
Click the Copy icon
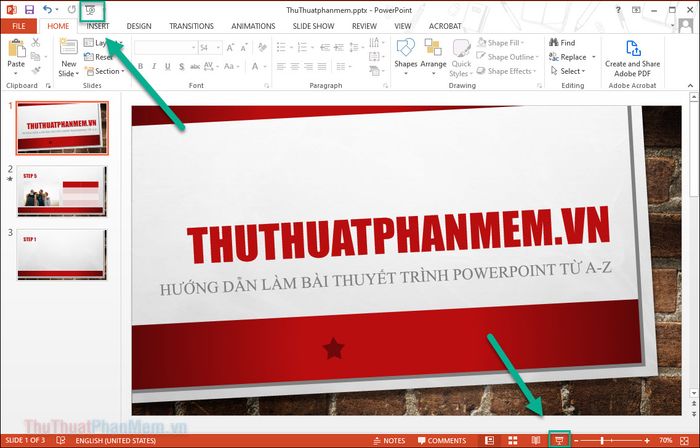coord(36,57)
